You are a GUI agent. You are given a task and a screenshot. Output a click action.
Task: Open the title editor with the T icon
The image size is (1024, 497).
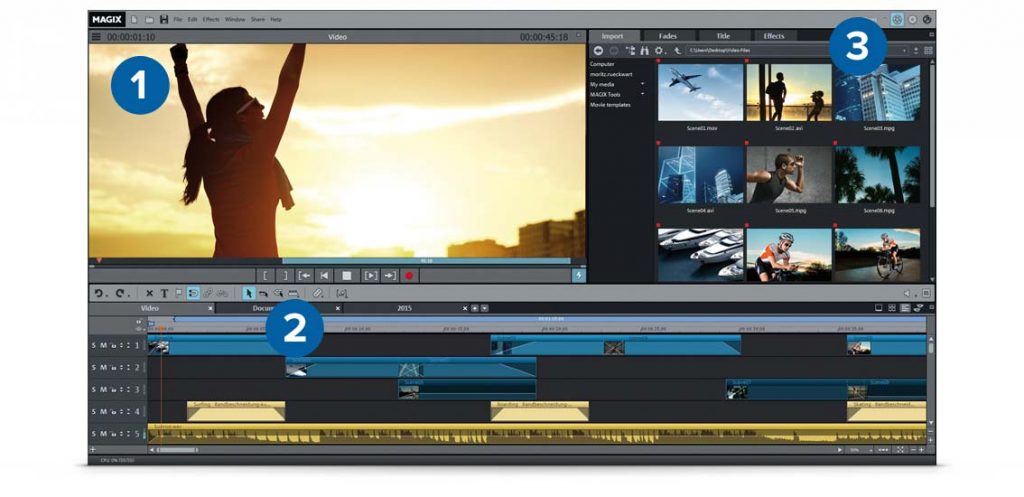tap(165, 294)
